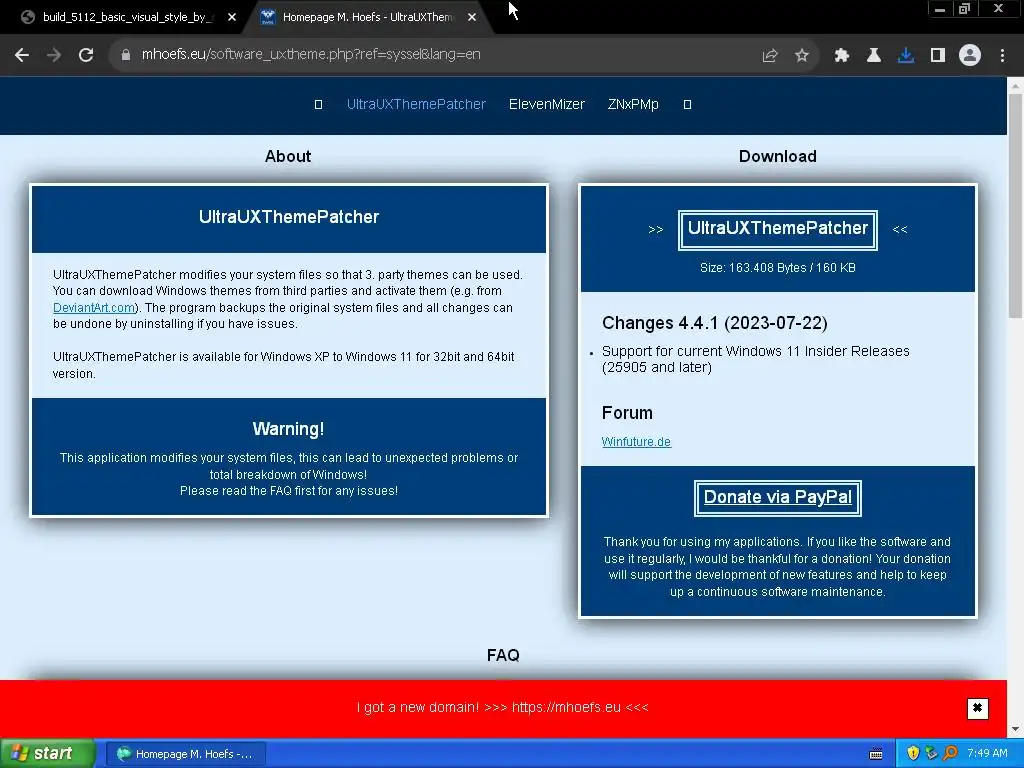Click Donate via PayPal

click(x=777, y=498)
